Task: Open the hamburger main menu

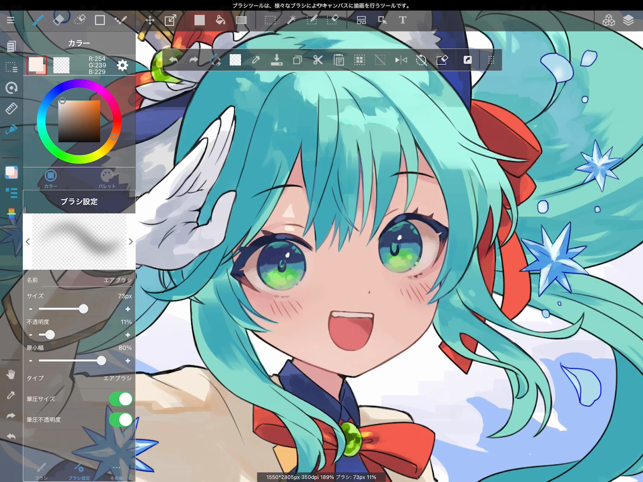Action: pos(11,20)
